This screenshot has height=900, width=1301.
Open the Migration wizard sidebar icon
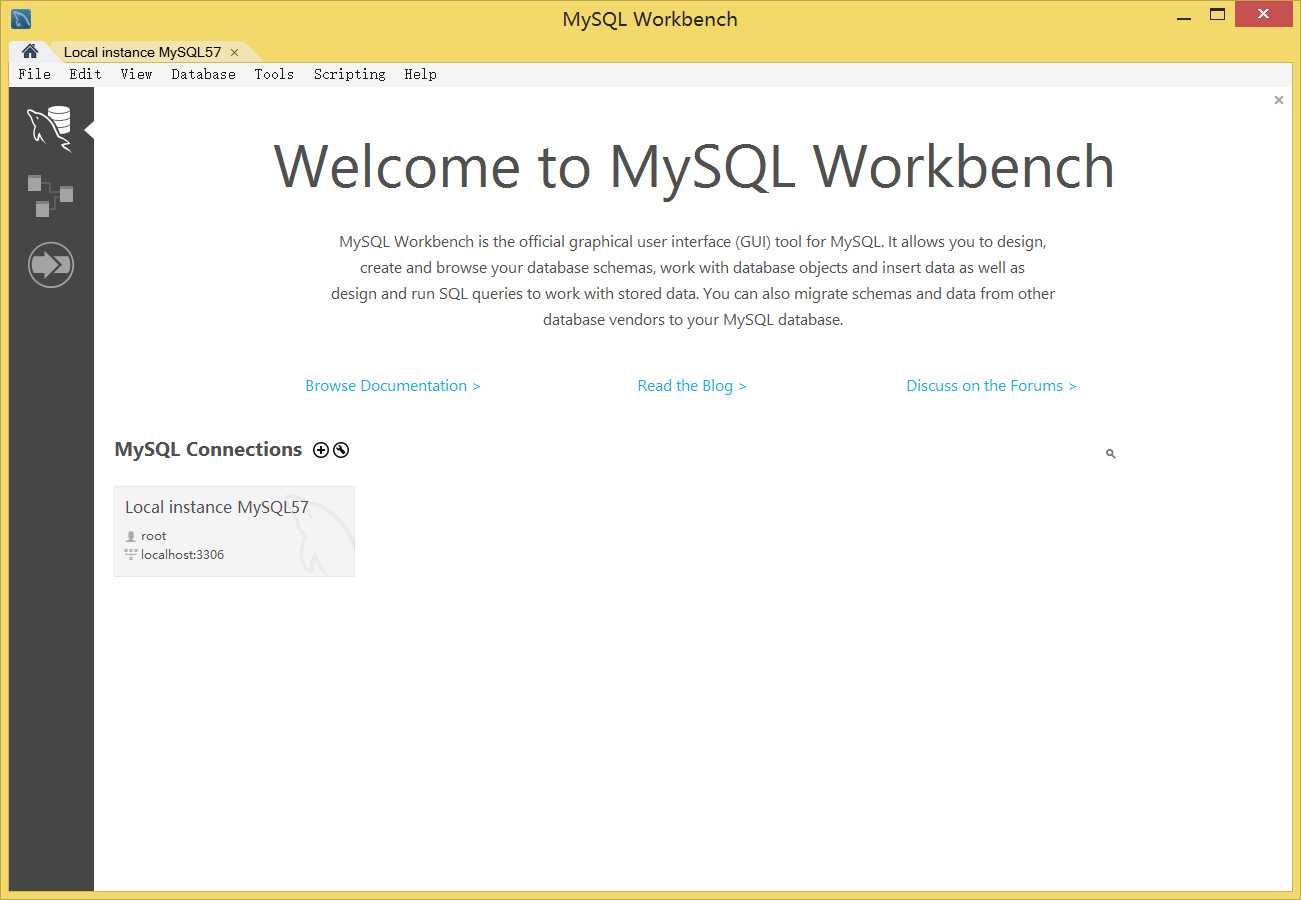(51, 265)
